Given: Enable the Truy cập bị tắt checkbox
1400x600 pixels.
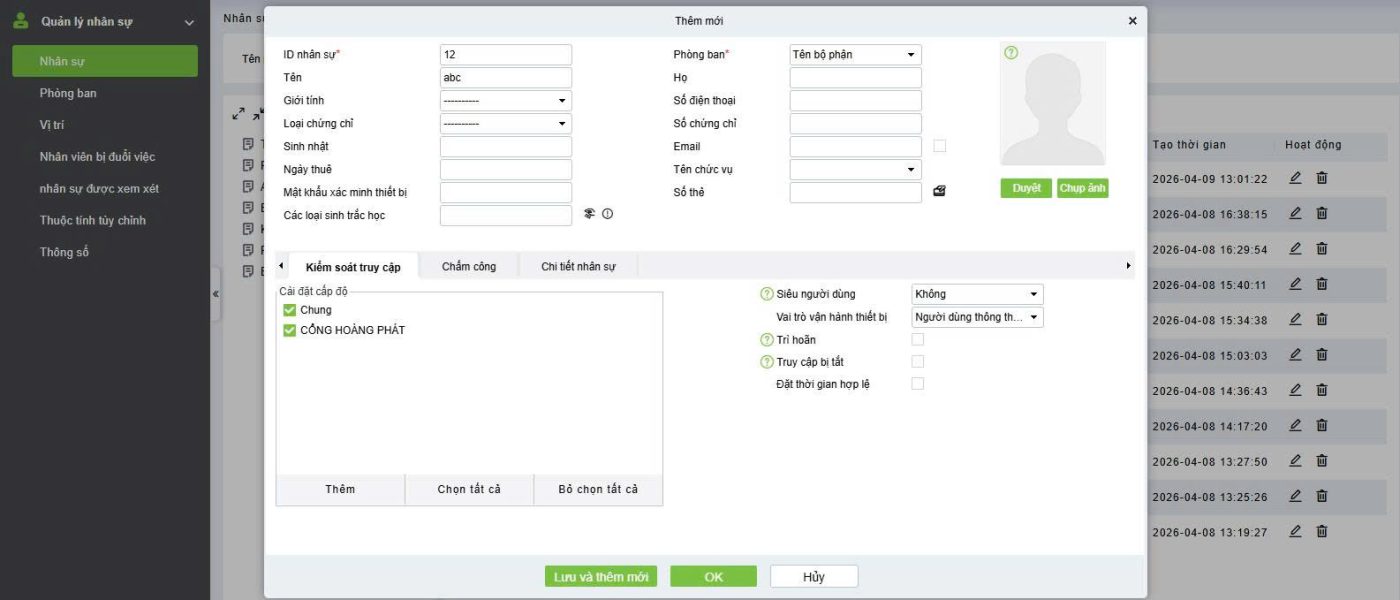Looking at the screenshot, I should click(917, 361).
